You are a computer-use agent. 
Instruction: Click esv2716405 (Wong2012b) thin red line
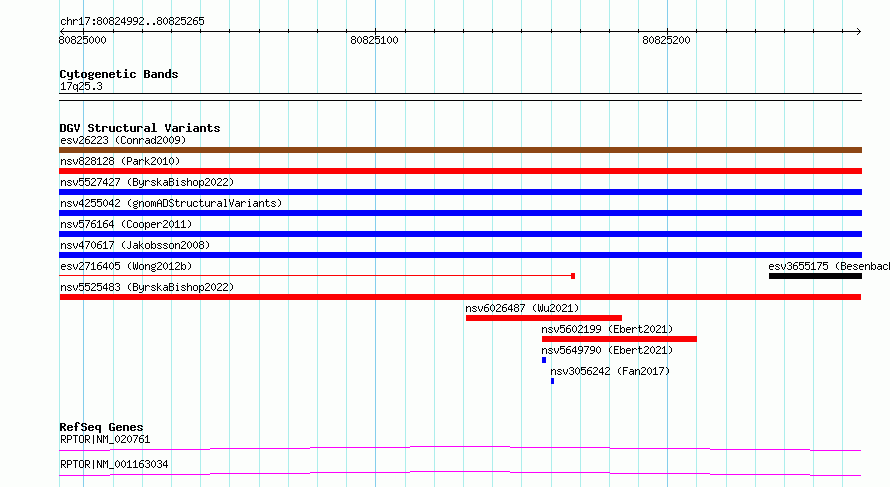tap(315, 276)
